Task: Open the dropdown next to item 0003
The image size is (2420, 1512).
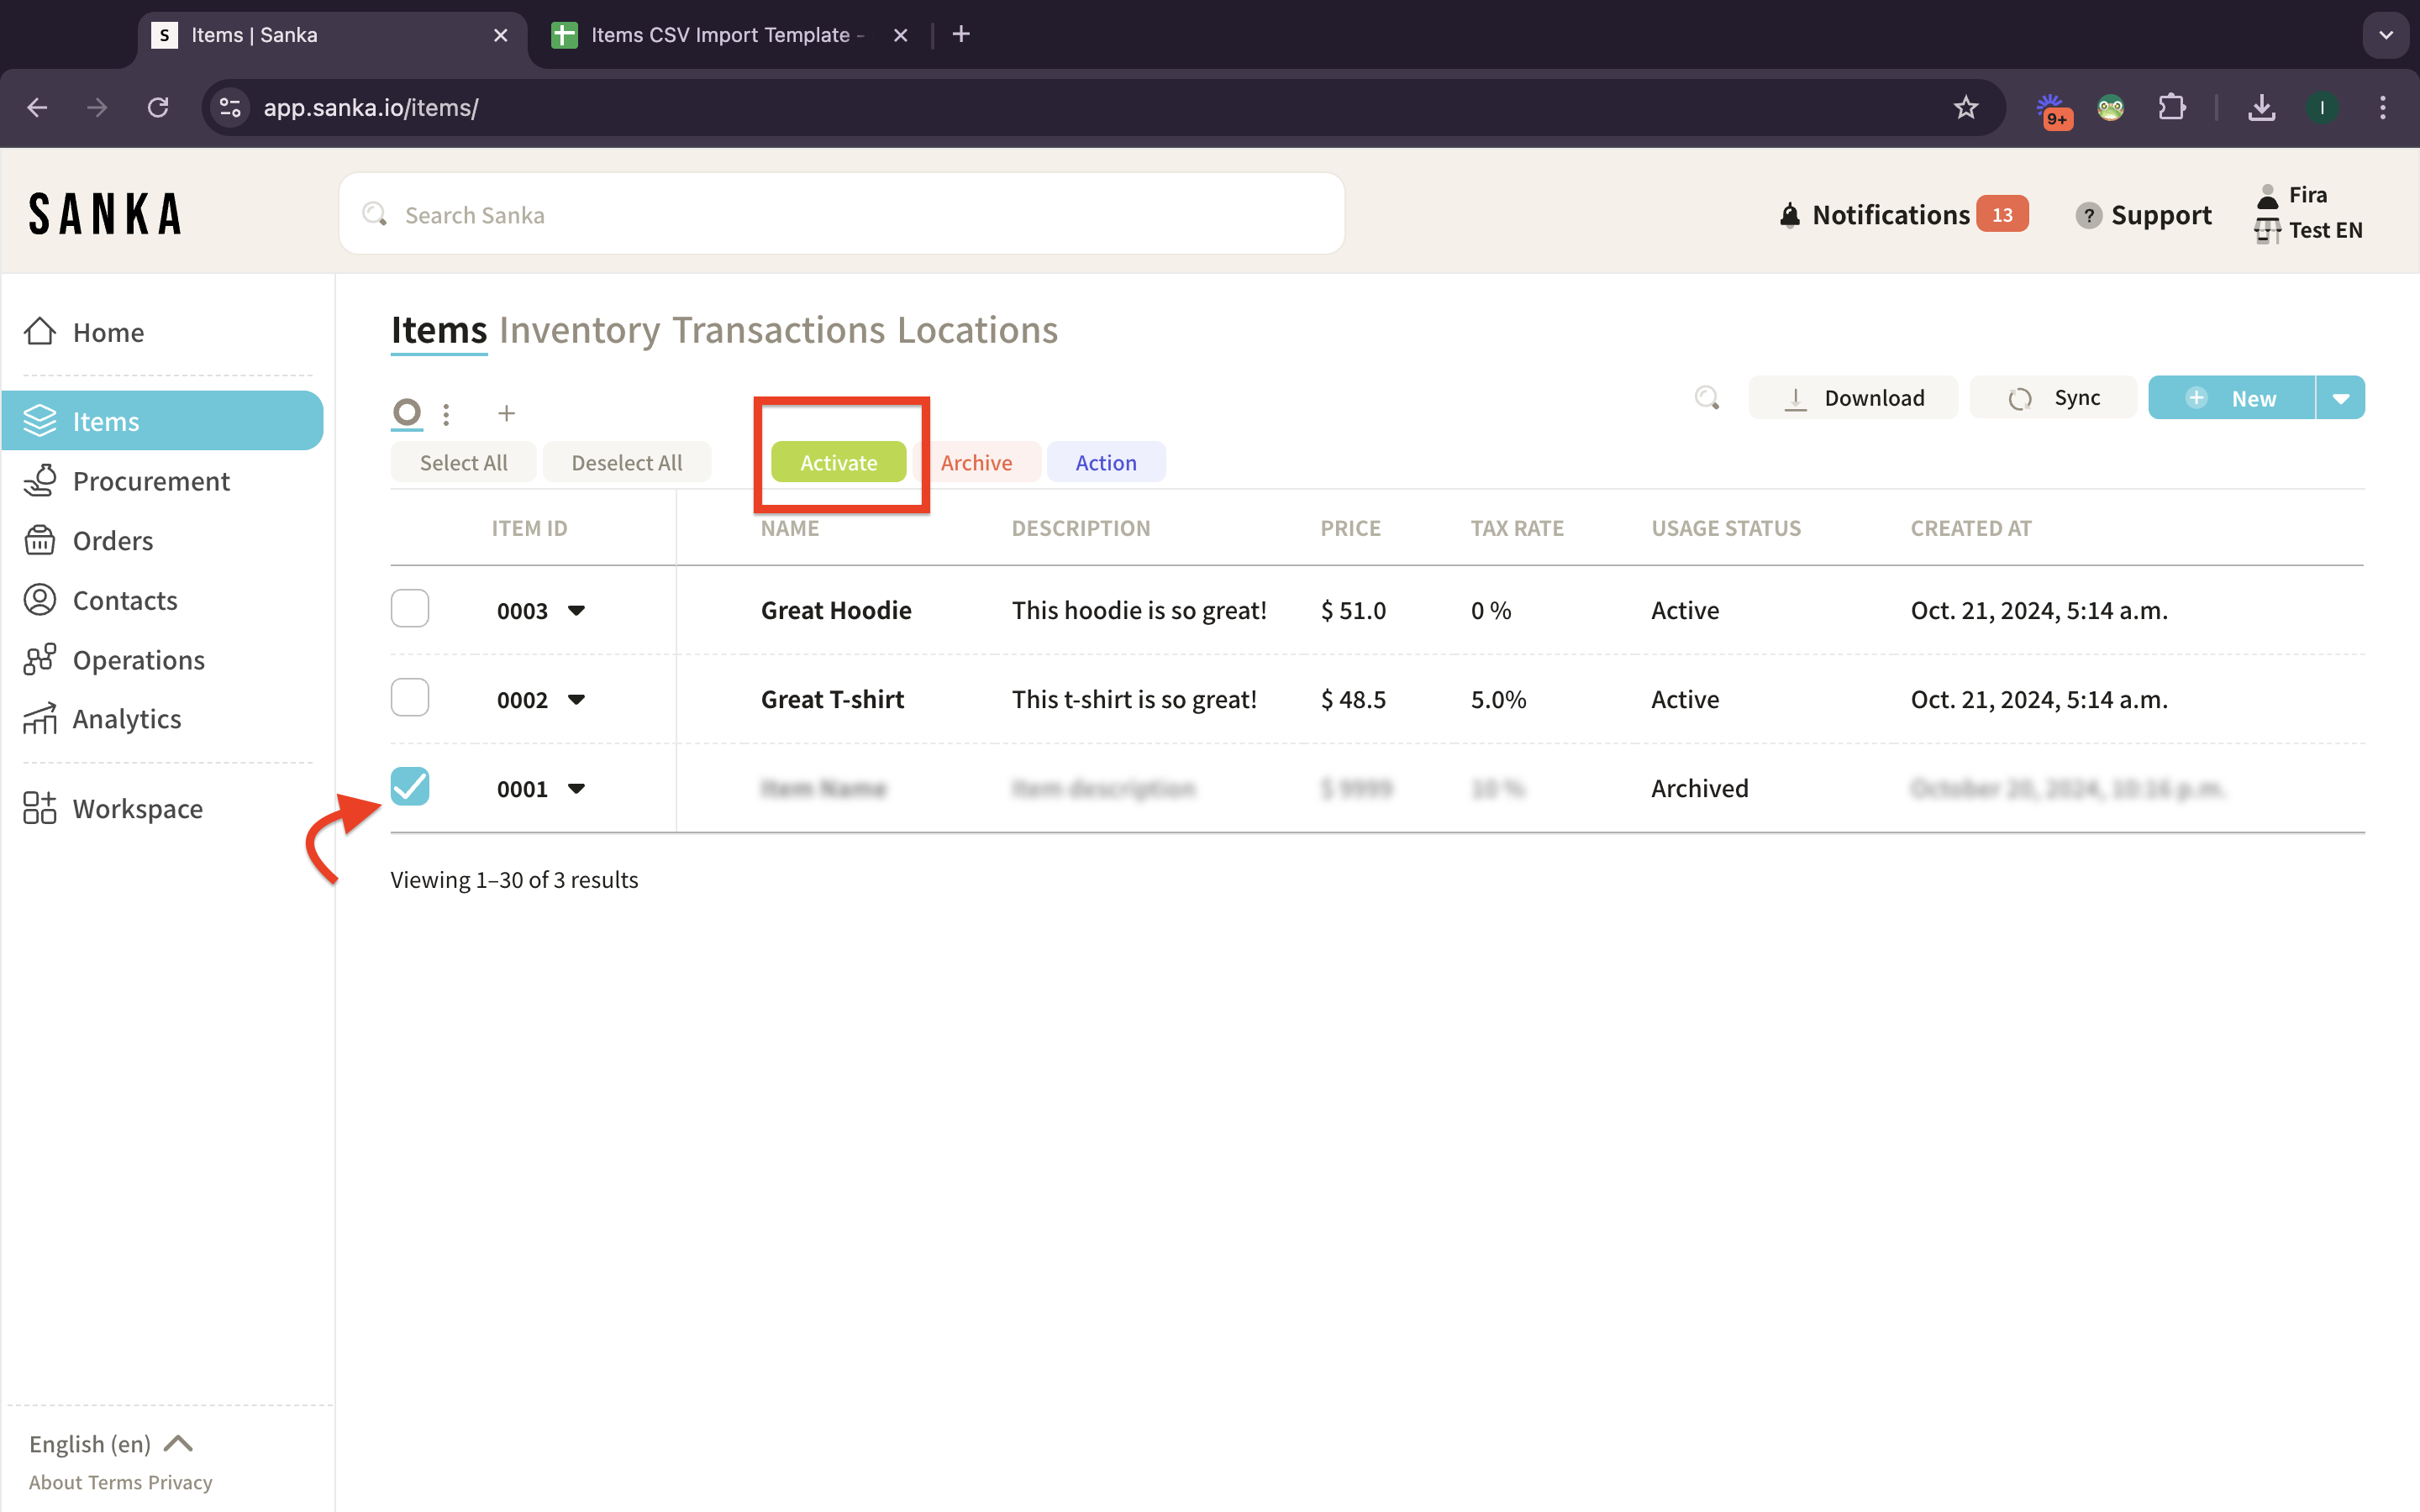Action: 576,610
